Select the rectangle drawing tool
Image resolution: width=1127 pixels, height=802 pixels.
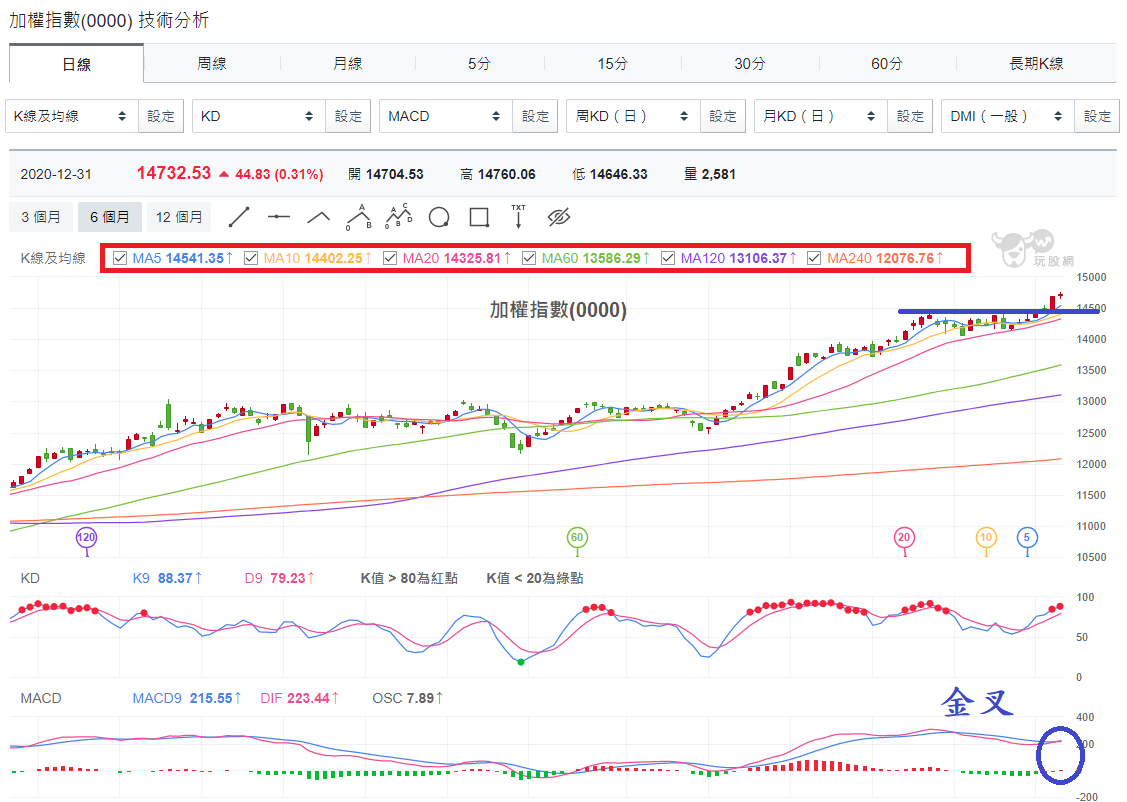coord(479,217)
